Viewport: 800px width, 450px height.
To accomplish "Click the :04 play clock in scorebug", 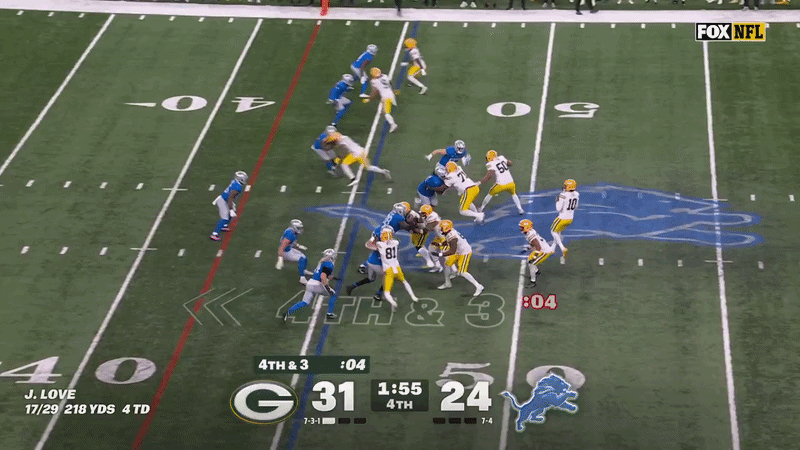I will point(354,365).
